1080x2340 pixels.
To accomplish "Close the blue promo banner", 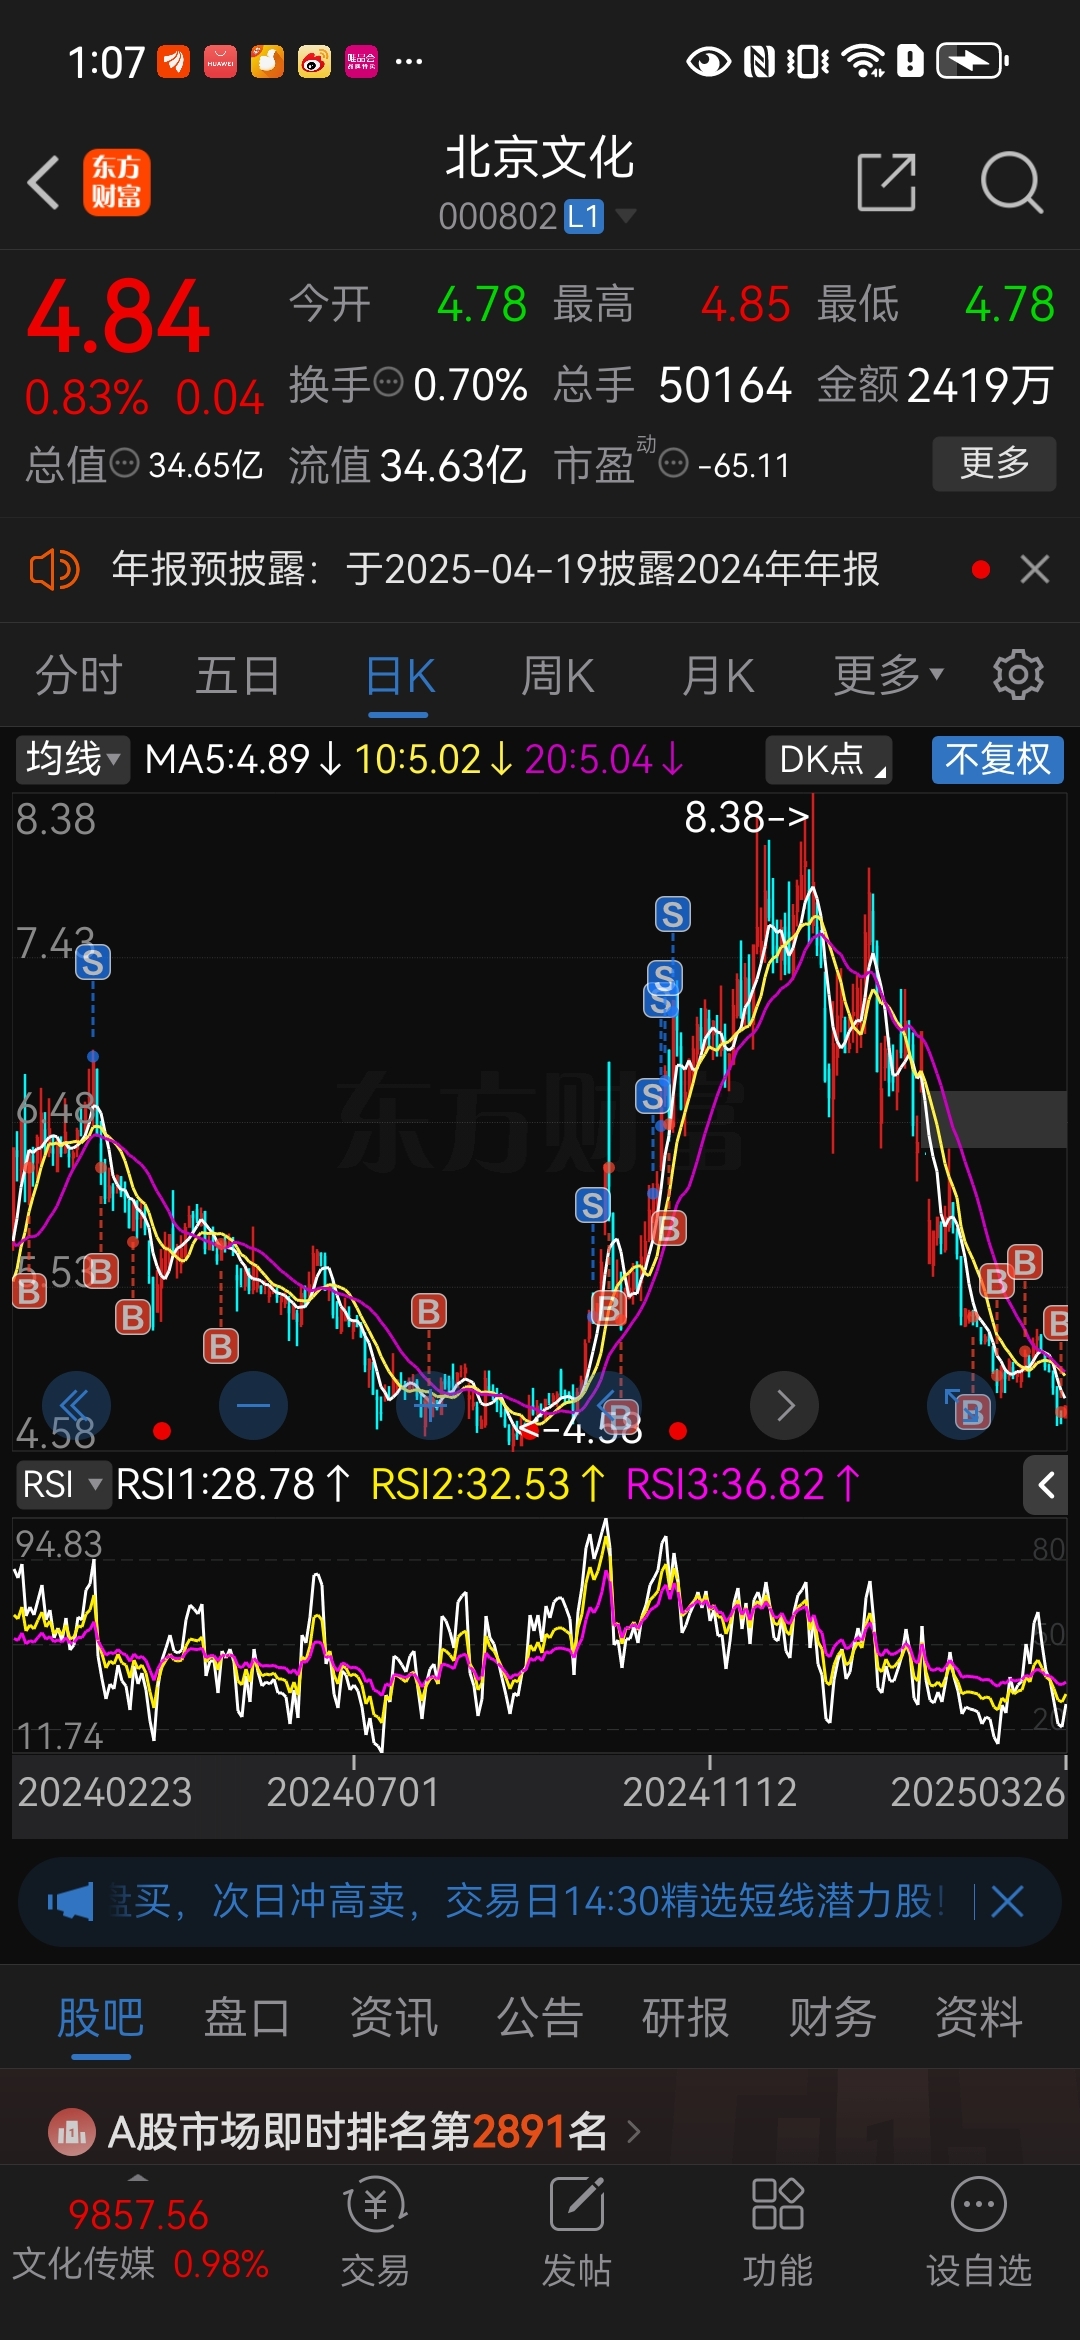I will 1007,1901.
